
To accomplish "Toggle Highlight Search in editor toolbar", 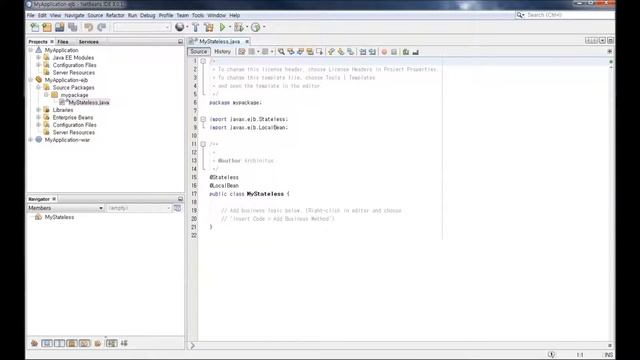I will click(x=310, y=52).
